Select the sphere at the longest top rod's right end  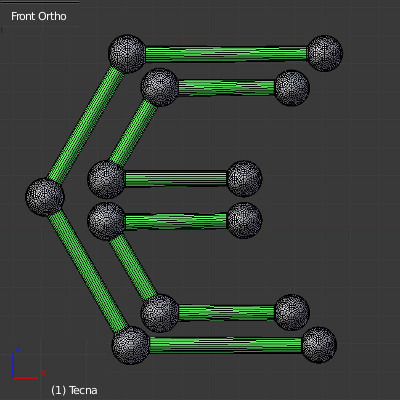tap(325, 53)
